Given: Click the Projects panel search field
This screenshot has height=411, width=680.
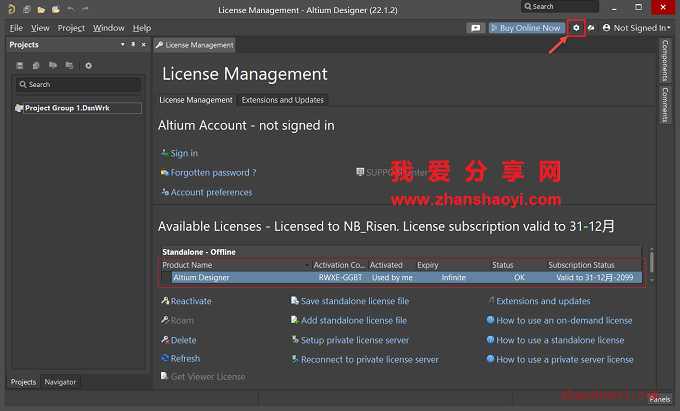Looking at the screenshot, I should [78, 85].
